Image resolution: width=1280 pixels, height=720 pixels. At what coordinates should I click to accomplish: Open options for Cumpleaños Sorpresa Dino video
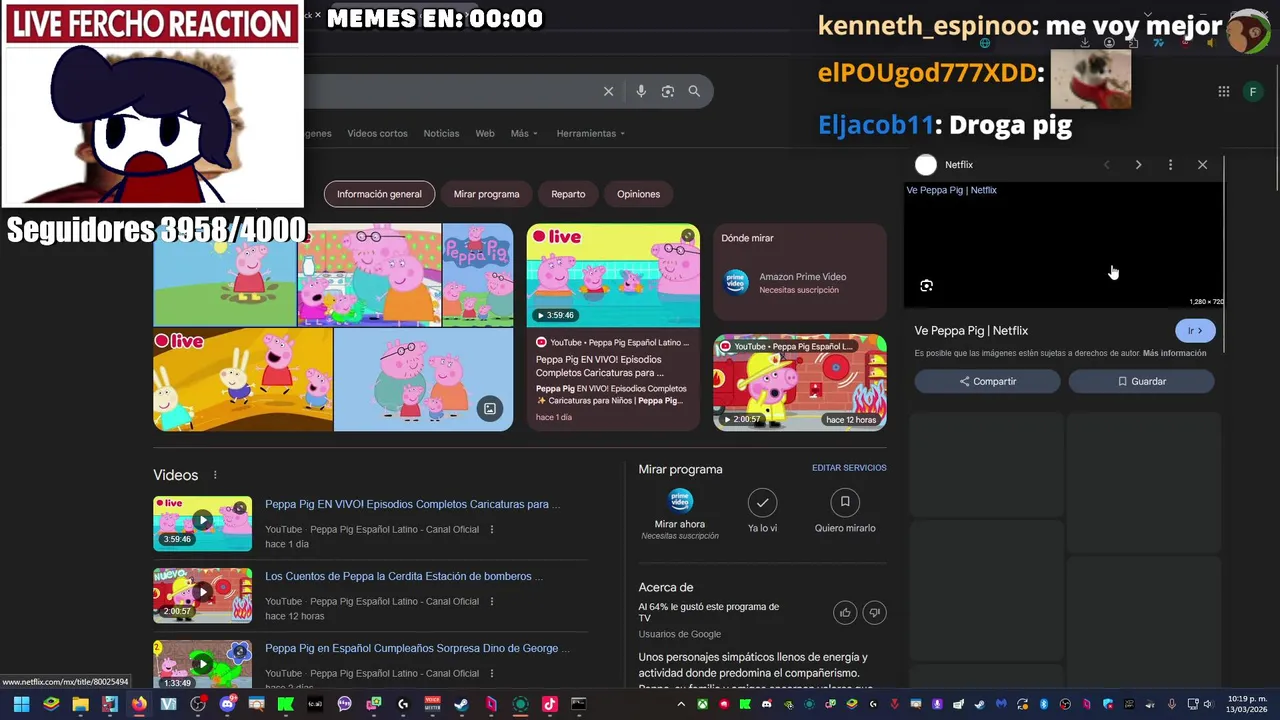491,673
